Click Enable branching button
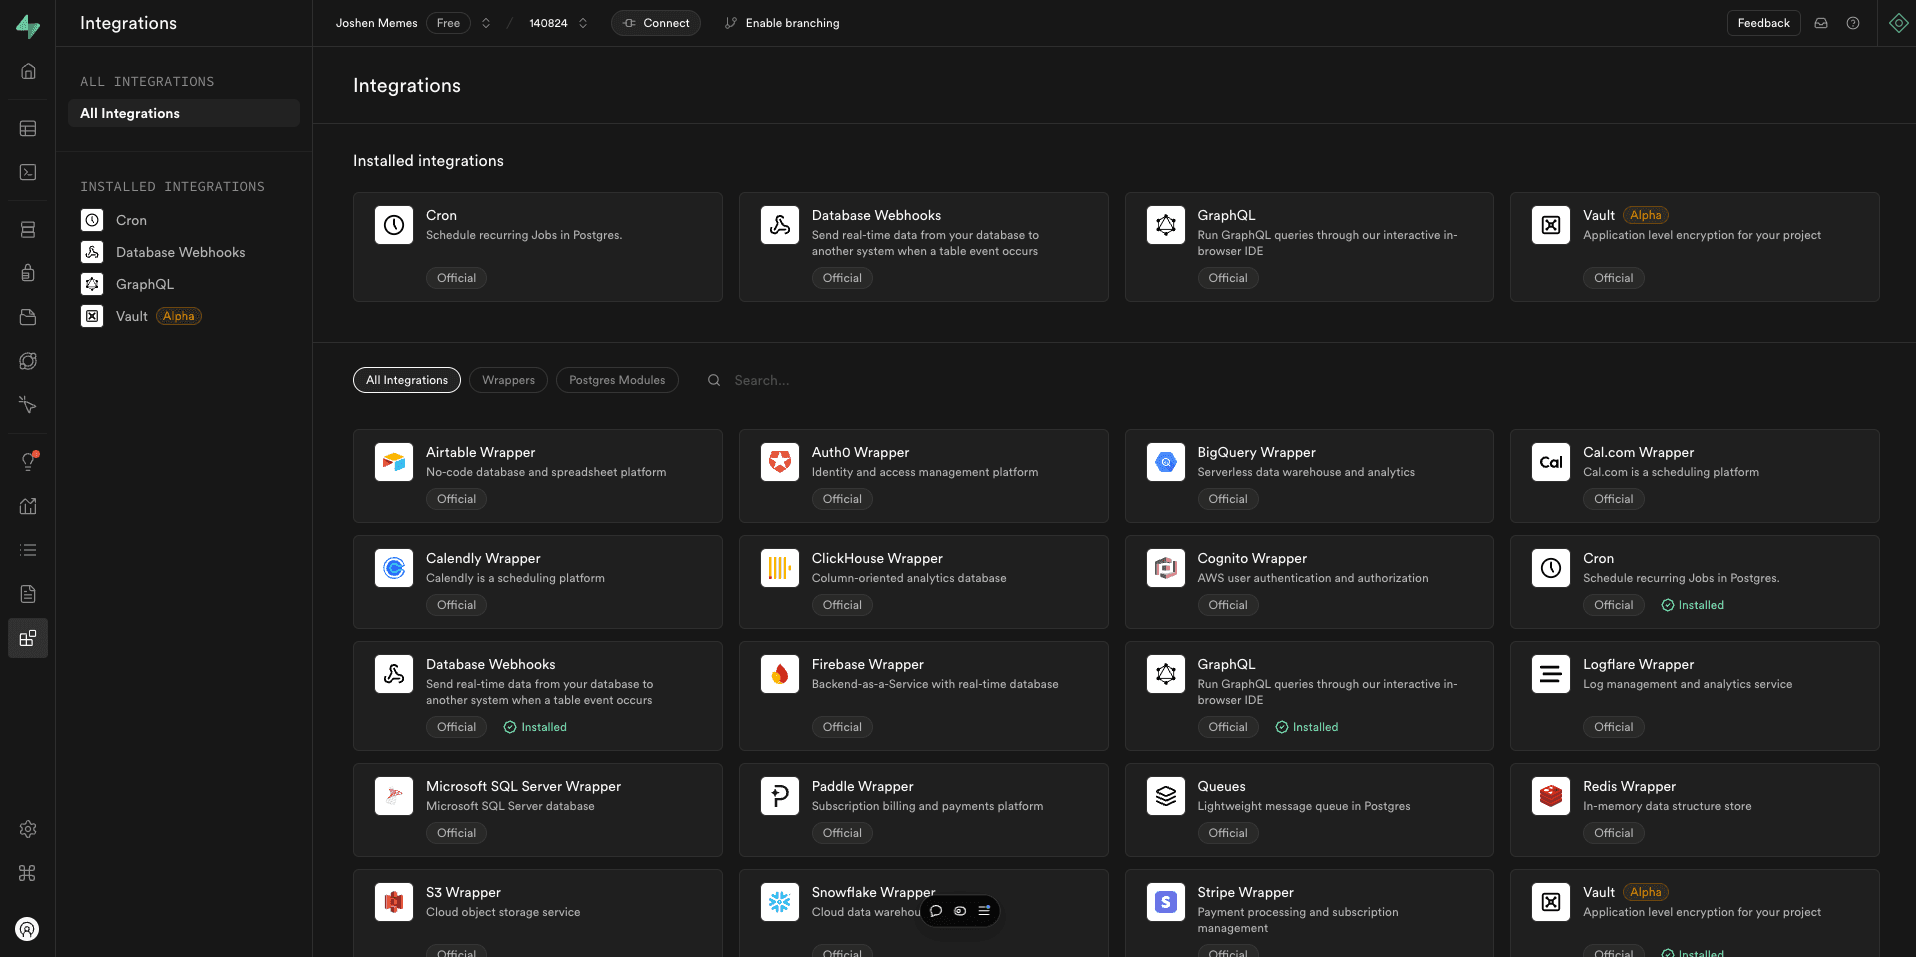 tap(782, 23)
